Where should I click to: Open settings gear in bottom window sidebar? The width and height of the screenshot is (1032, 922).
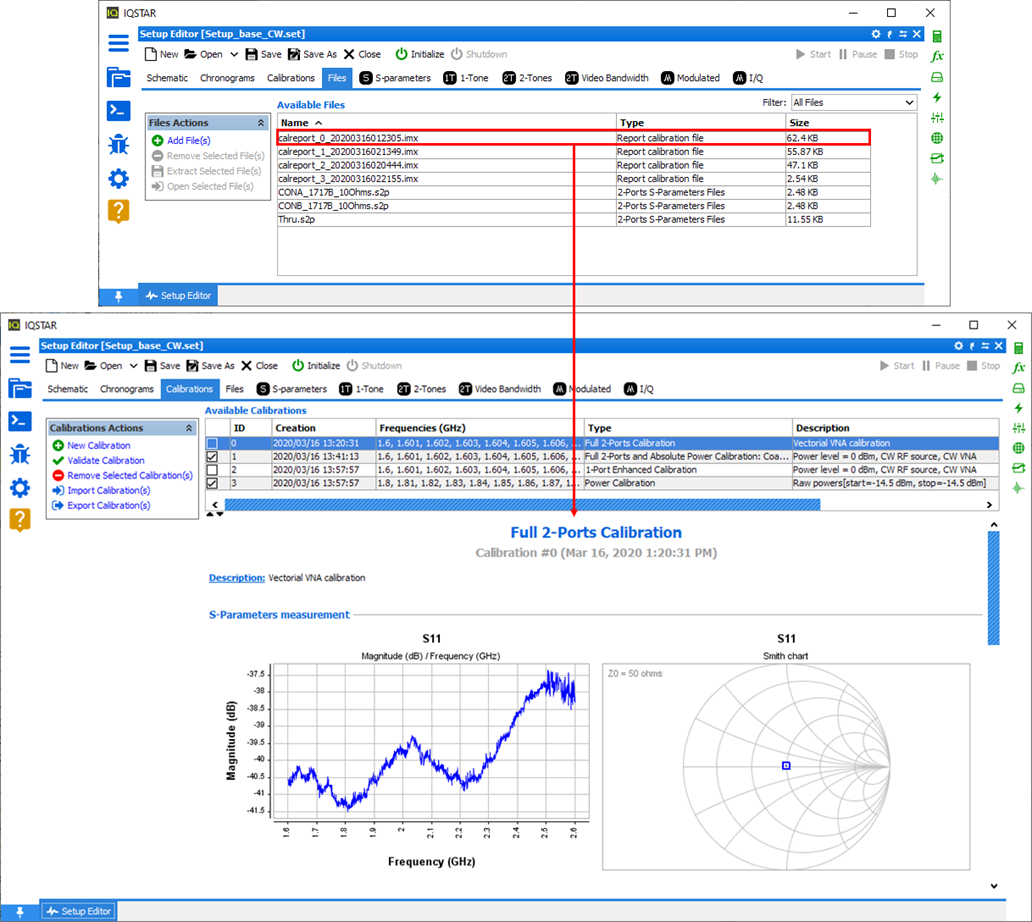coord(20,488)
